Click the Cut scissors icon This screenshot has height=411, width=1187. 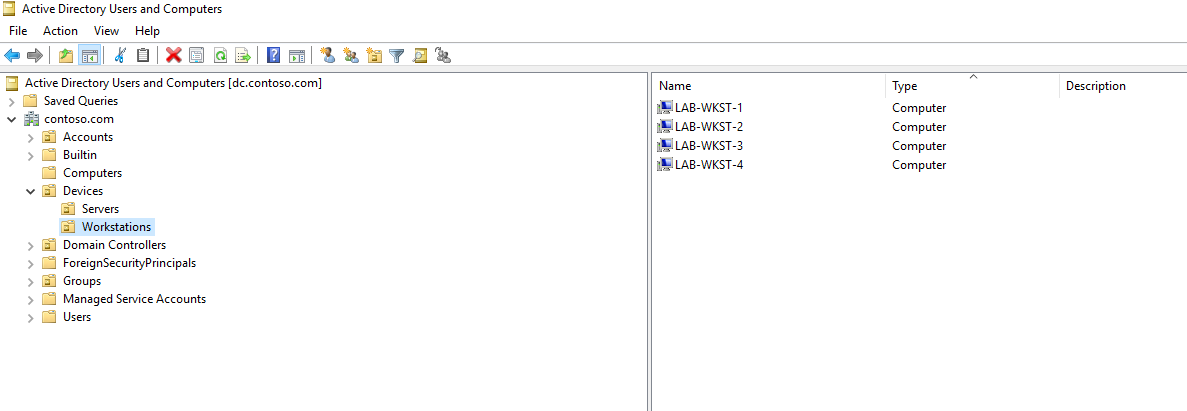tap(120, 55)
